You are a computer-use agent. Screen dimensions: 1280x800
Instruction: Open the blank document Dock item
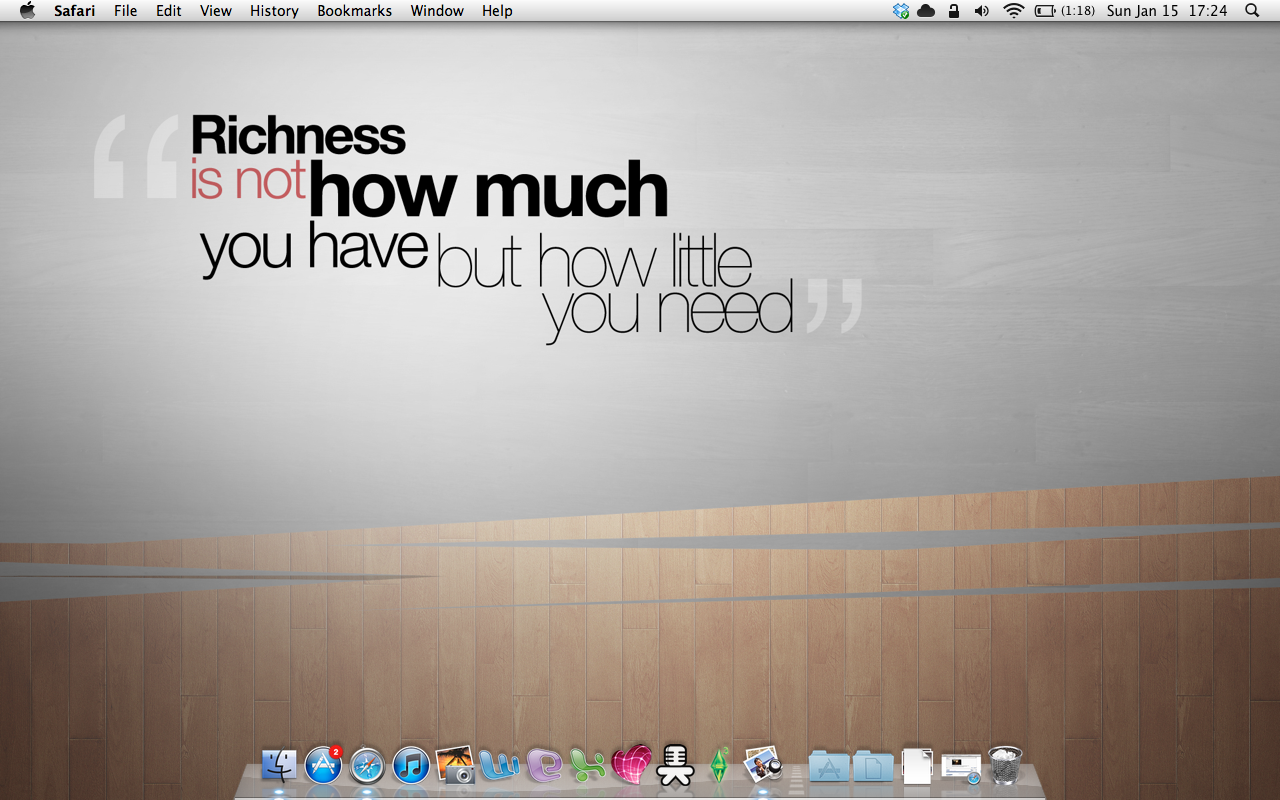coord(917,766)
